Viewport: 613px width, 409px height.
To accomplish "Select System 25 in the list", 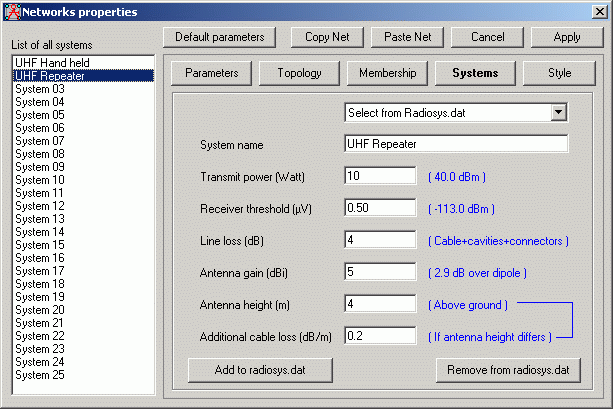I will click(x=40, y=375).
